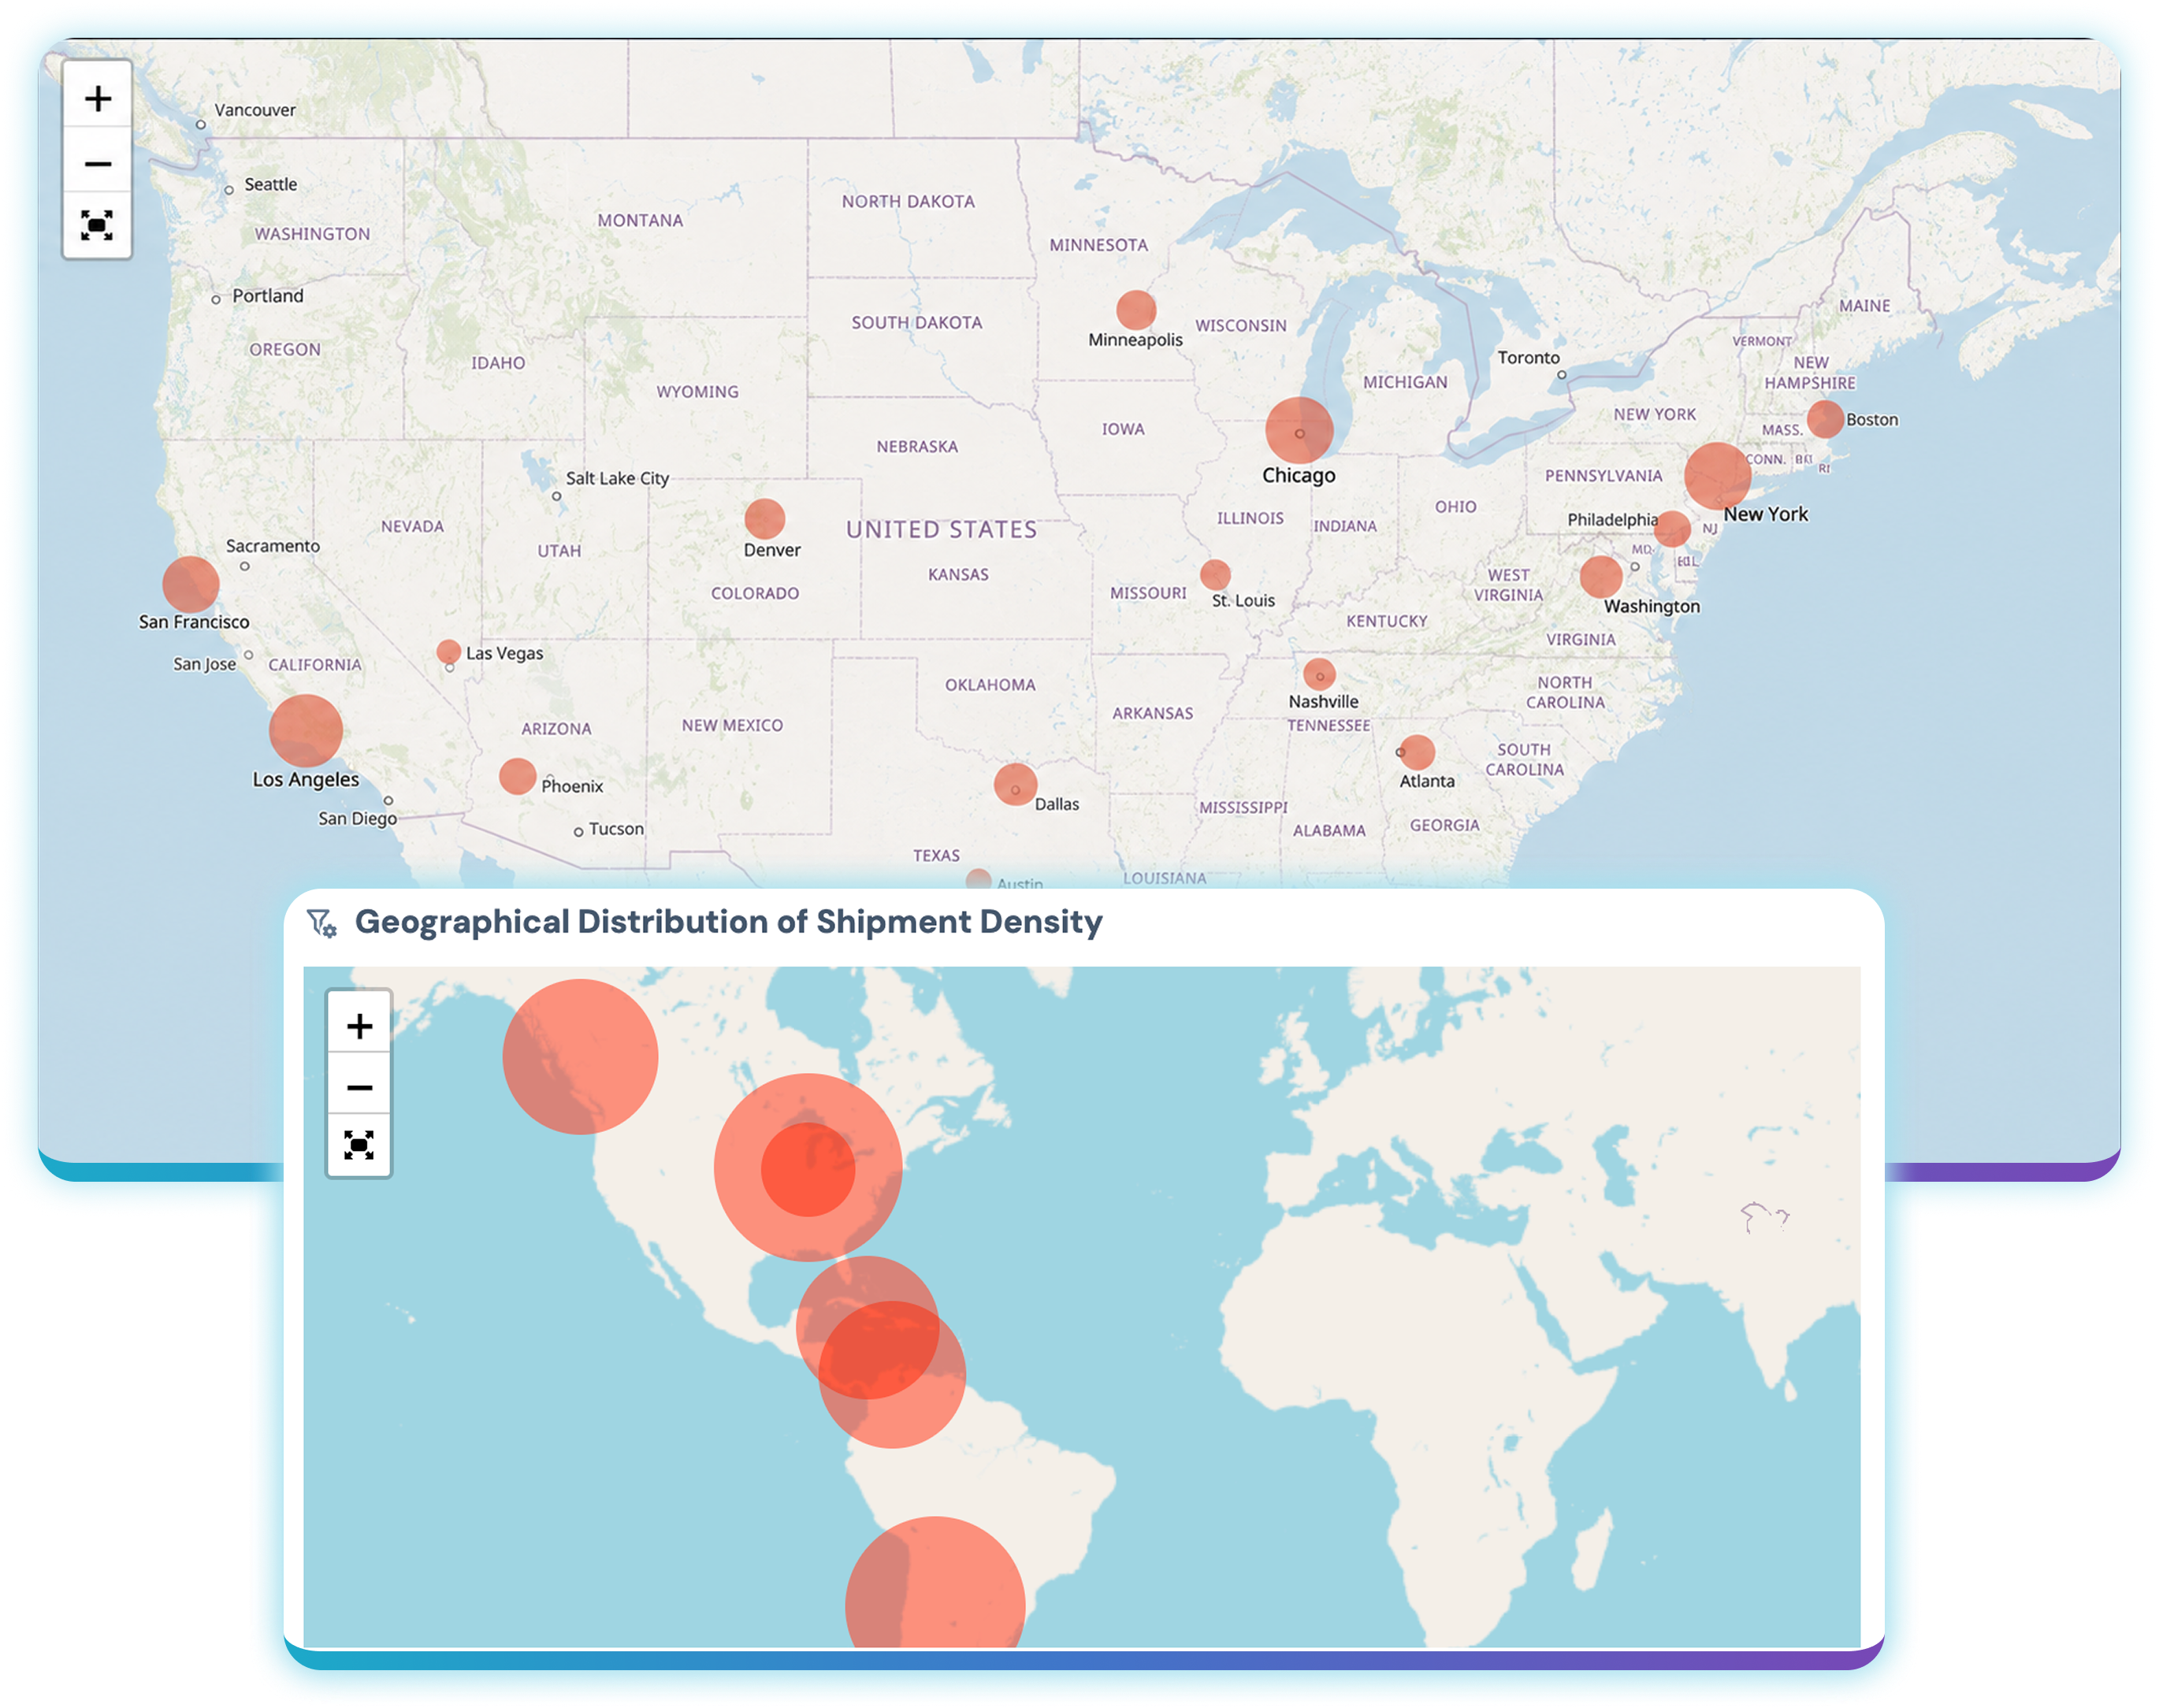Click the Boston bubble marker
The height and width of the screenshot is (1708, 2159).
(1825, 419)
